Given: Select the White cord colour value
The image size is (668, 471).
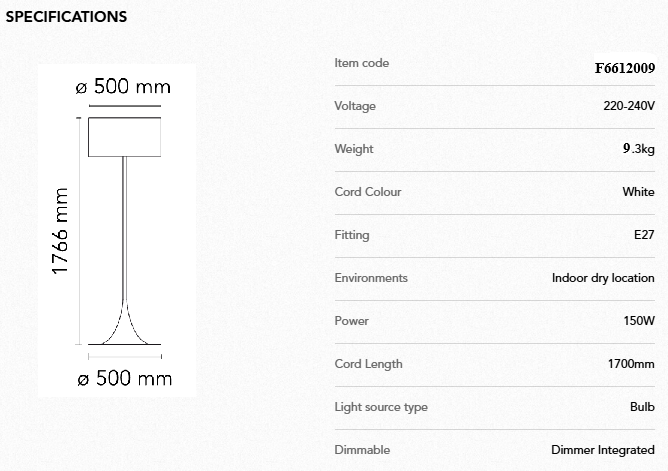Looking at the screenshot, I should point(638,192).
